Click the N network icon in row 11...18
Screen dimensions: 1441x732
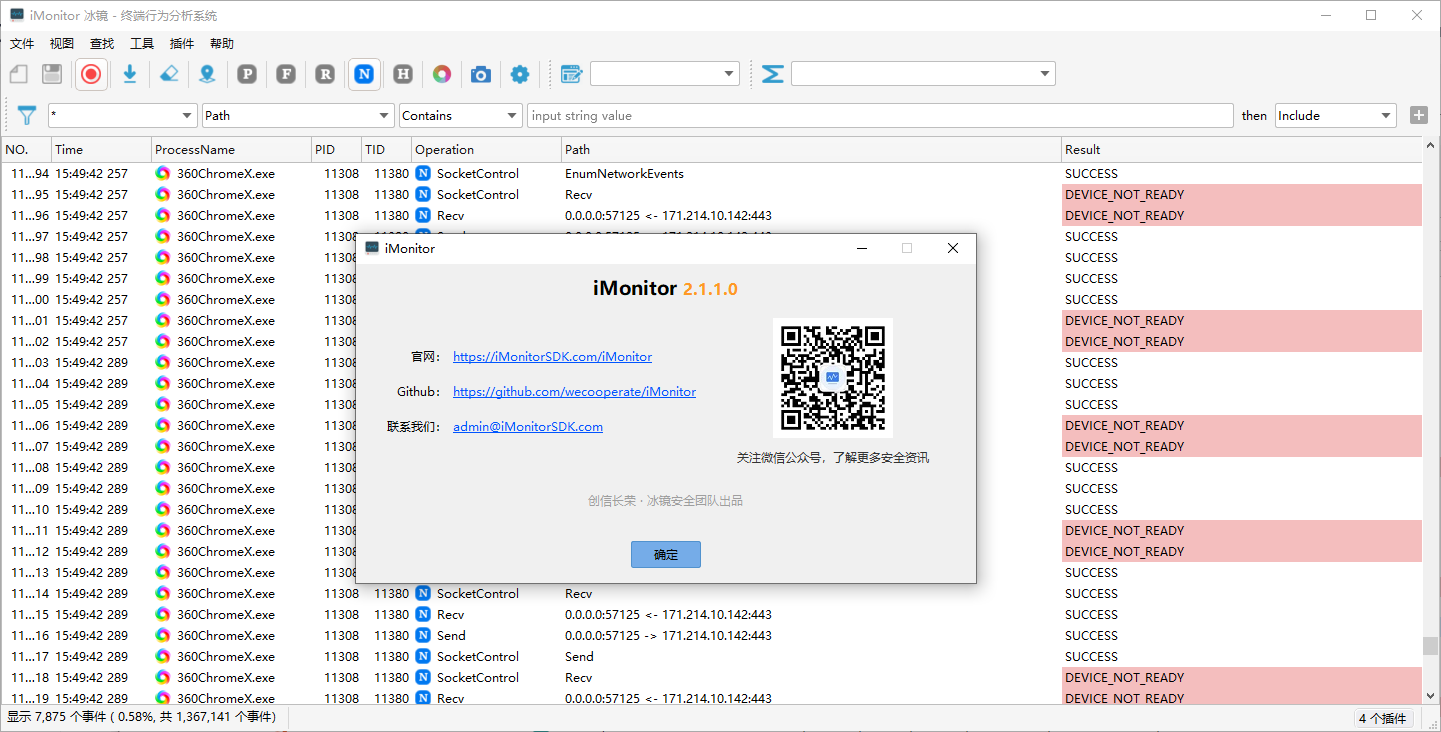[x=423, y=677]
